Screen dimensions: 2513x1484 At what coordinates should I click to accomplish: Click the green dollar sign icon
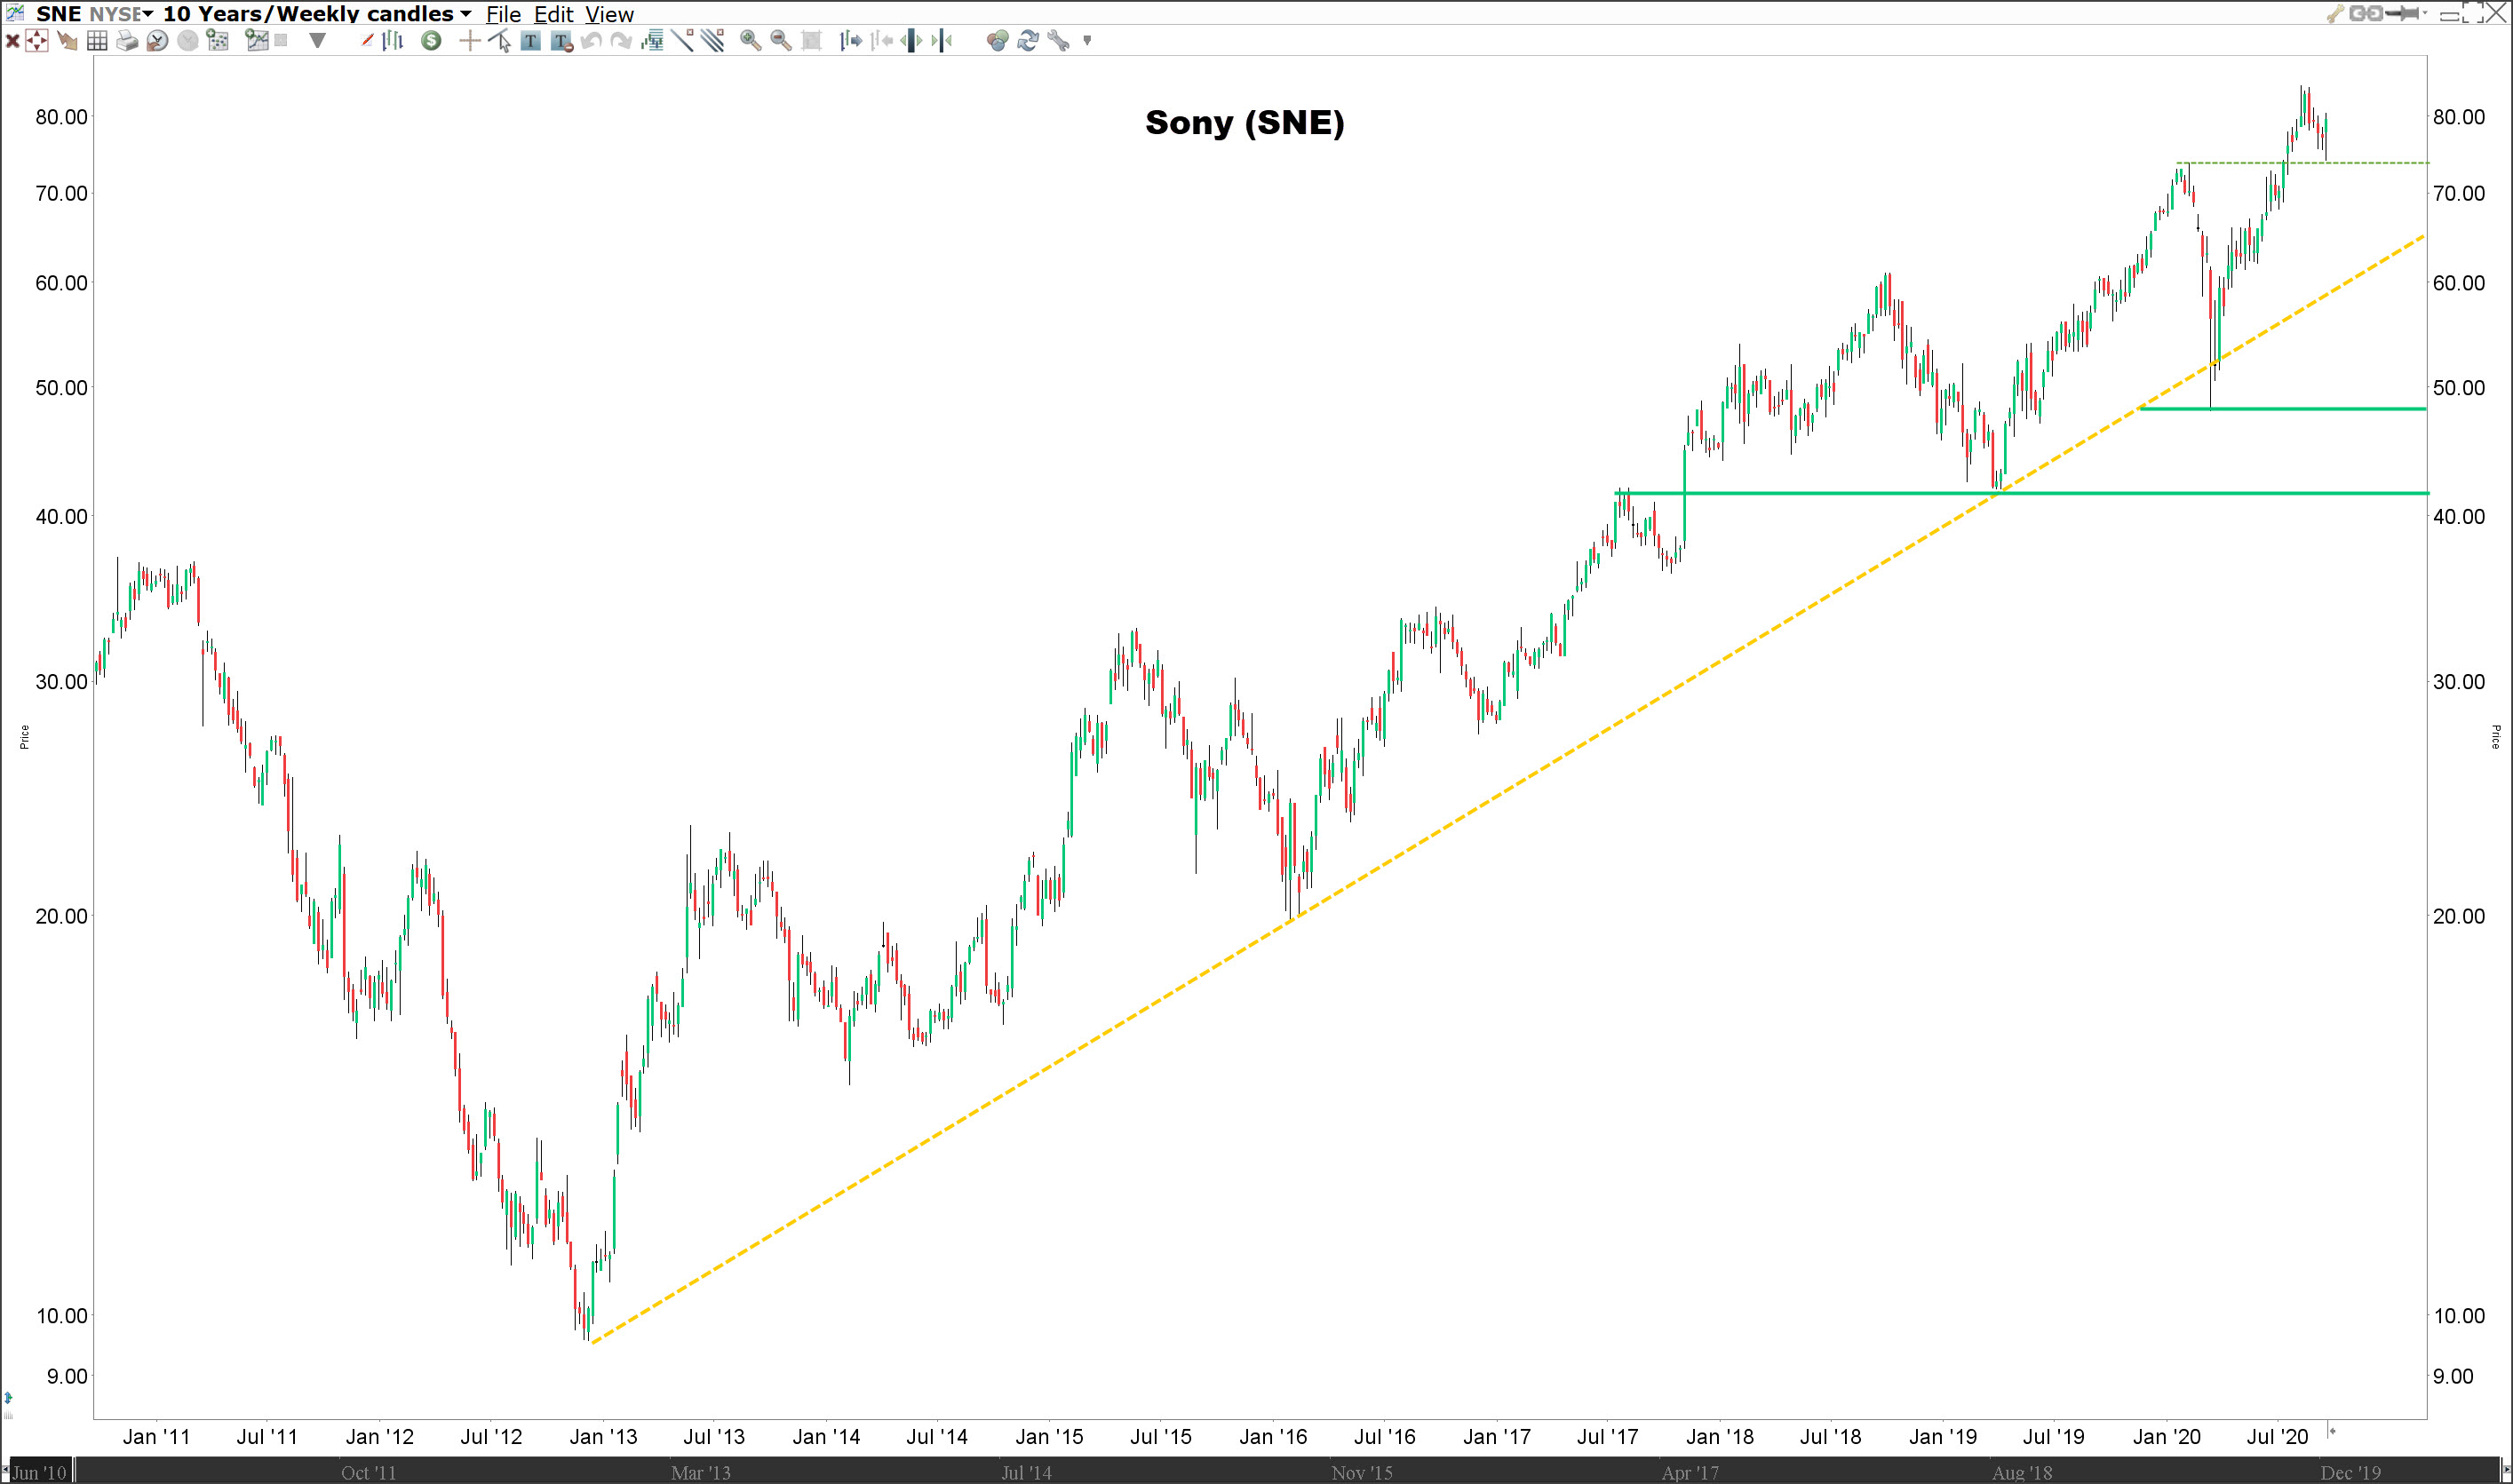(431, 41)
